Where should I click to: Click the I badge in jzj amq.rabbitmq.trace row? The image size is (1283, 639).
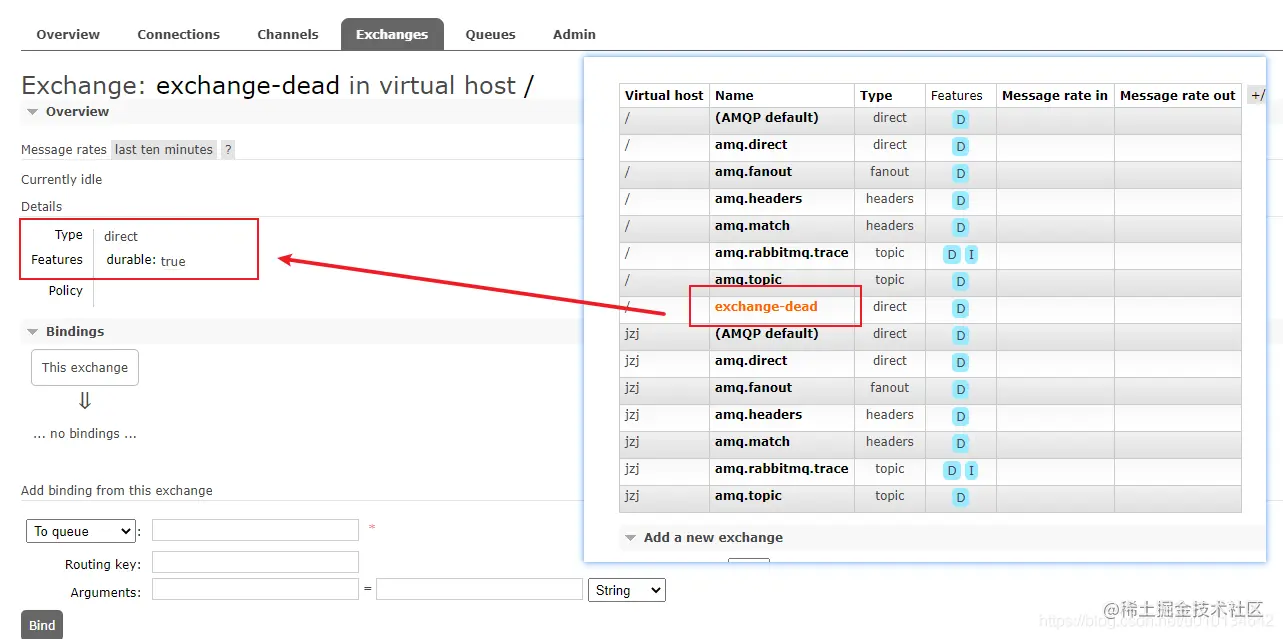click(x=971, y=470)
